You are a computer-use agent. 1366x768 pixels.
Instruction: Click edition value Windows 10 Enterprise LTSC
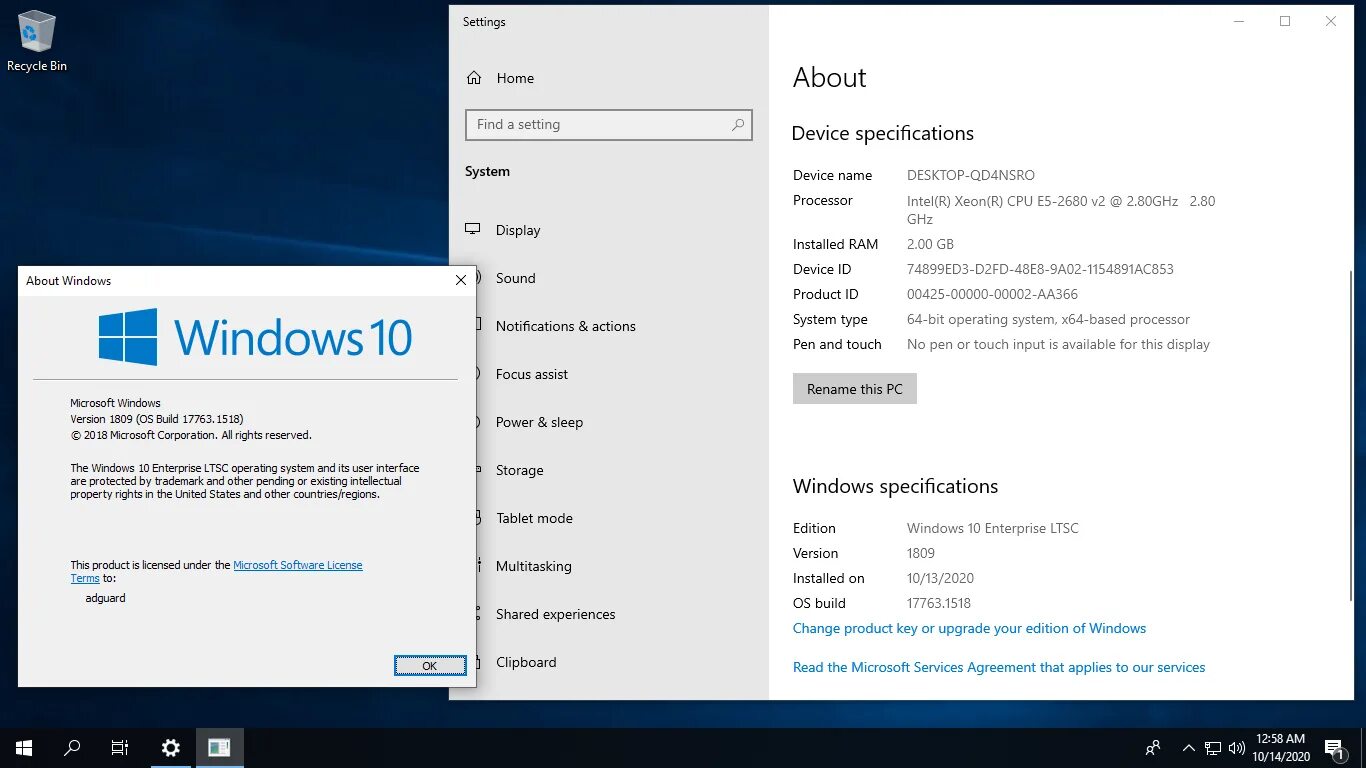pos(993,528)
